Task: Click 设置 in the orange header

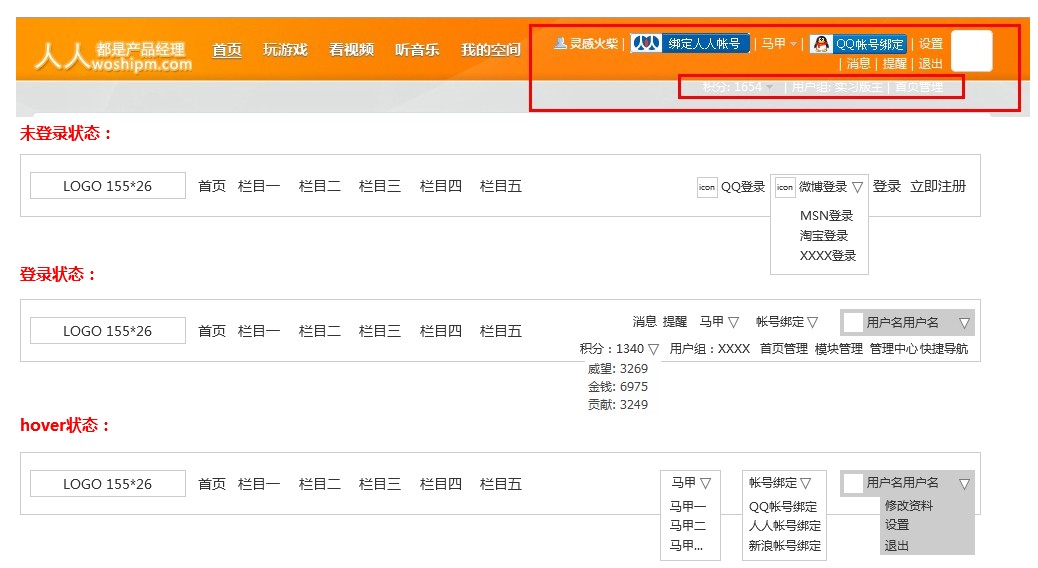Action: tap(931, 44)
